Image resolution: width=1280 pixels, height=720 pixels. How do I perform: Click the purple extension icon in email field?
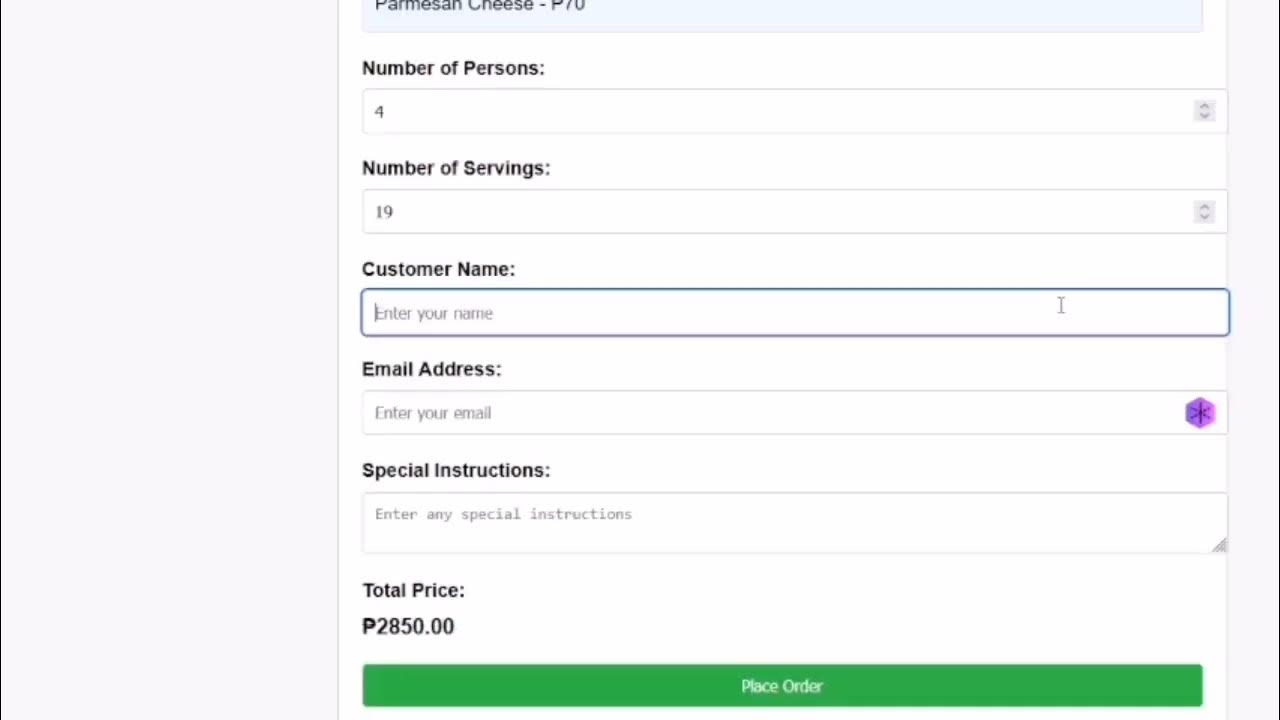point(1199,413)
